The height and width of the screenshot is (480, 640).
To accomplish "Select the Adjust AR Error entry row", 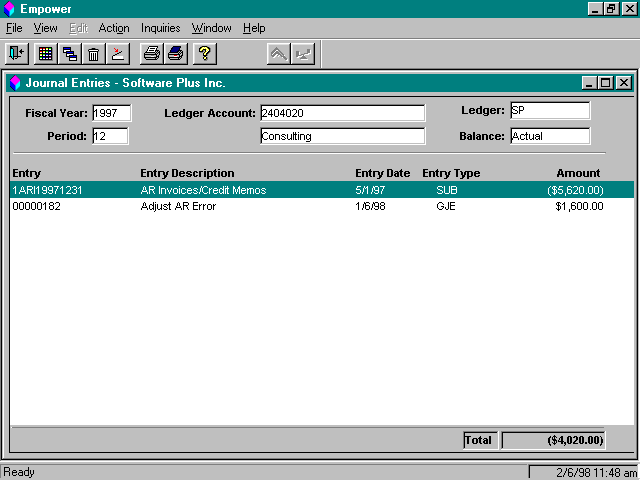I will pyautogui.click(x=322, y=206).
